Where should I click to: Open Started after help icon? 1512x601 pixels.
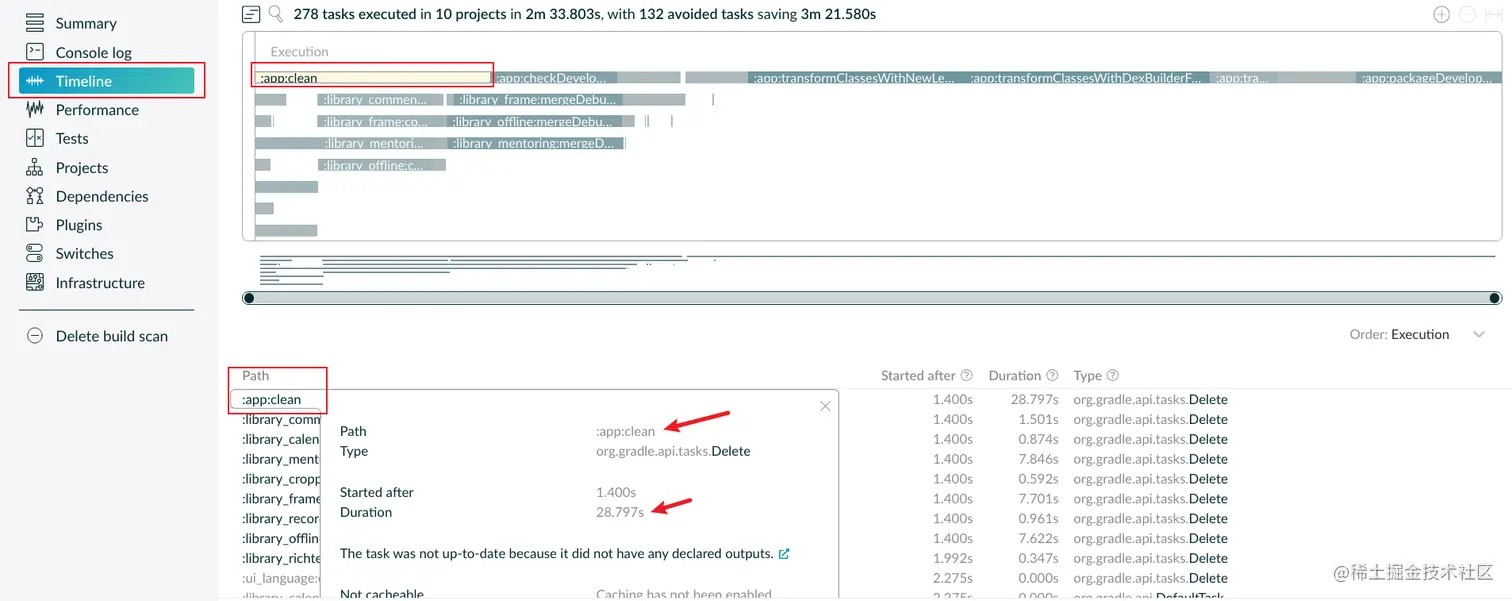point(967,376)
